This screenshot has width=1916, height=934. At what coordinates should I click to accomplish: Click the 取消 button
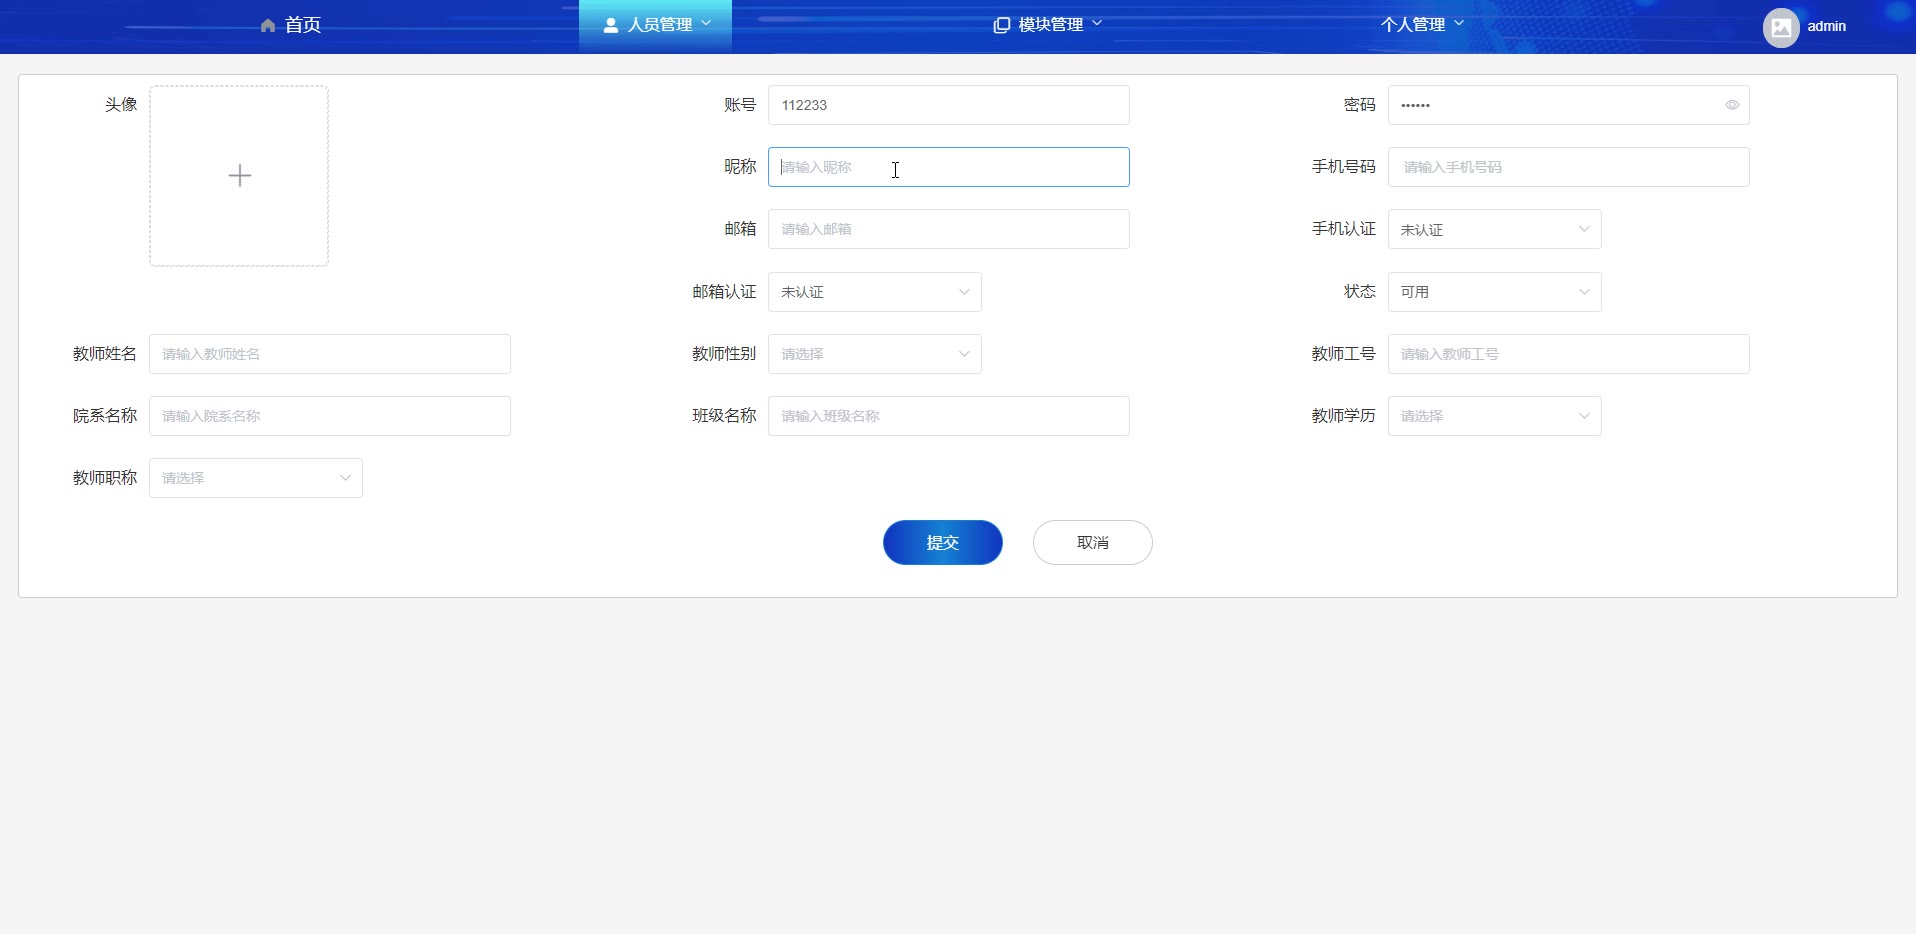click(1092, 542)
